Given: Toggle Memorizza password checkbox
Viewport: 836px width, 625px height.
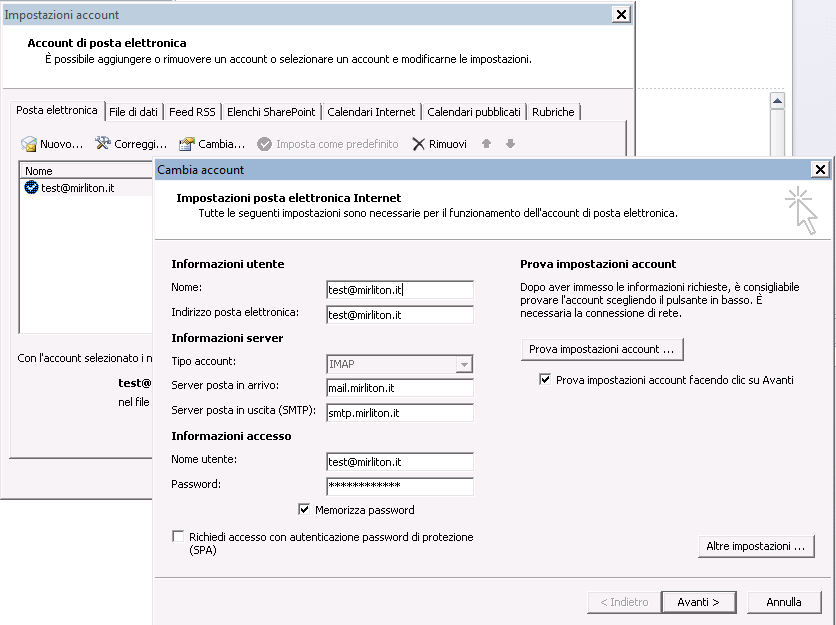Looking at the screenshot, I should coord(304,509).
